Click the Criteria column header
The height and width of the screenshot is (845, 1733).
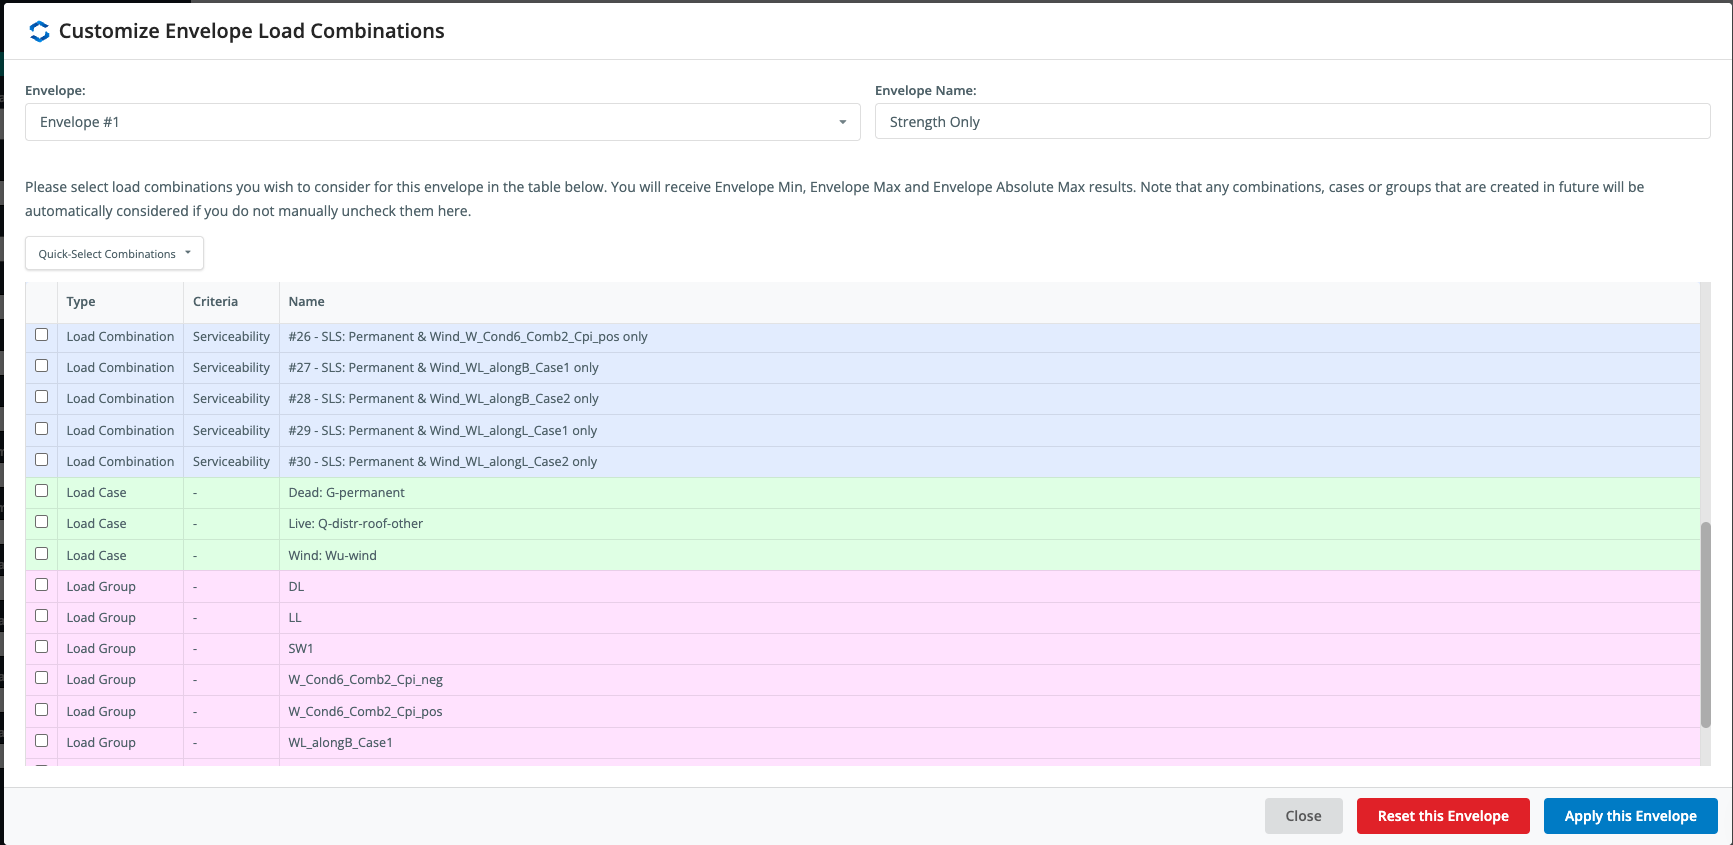(216, 302)
